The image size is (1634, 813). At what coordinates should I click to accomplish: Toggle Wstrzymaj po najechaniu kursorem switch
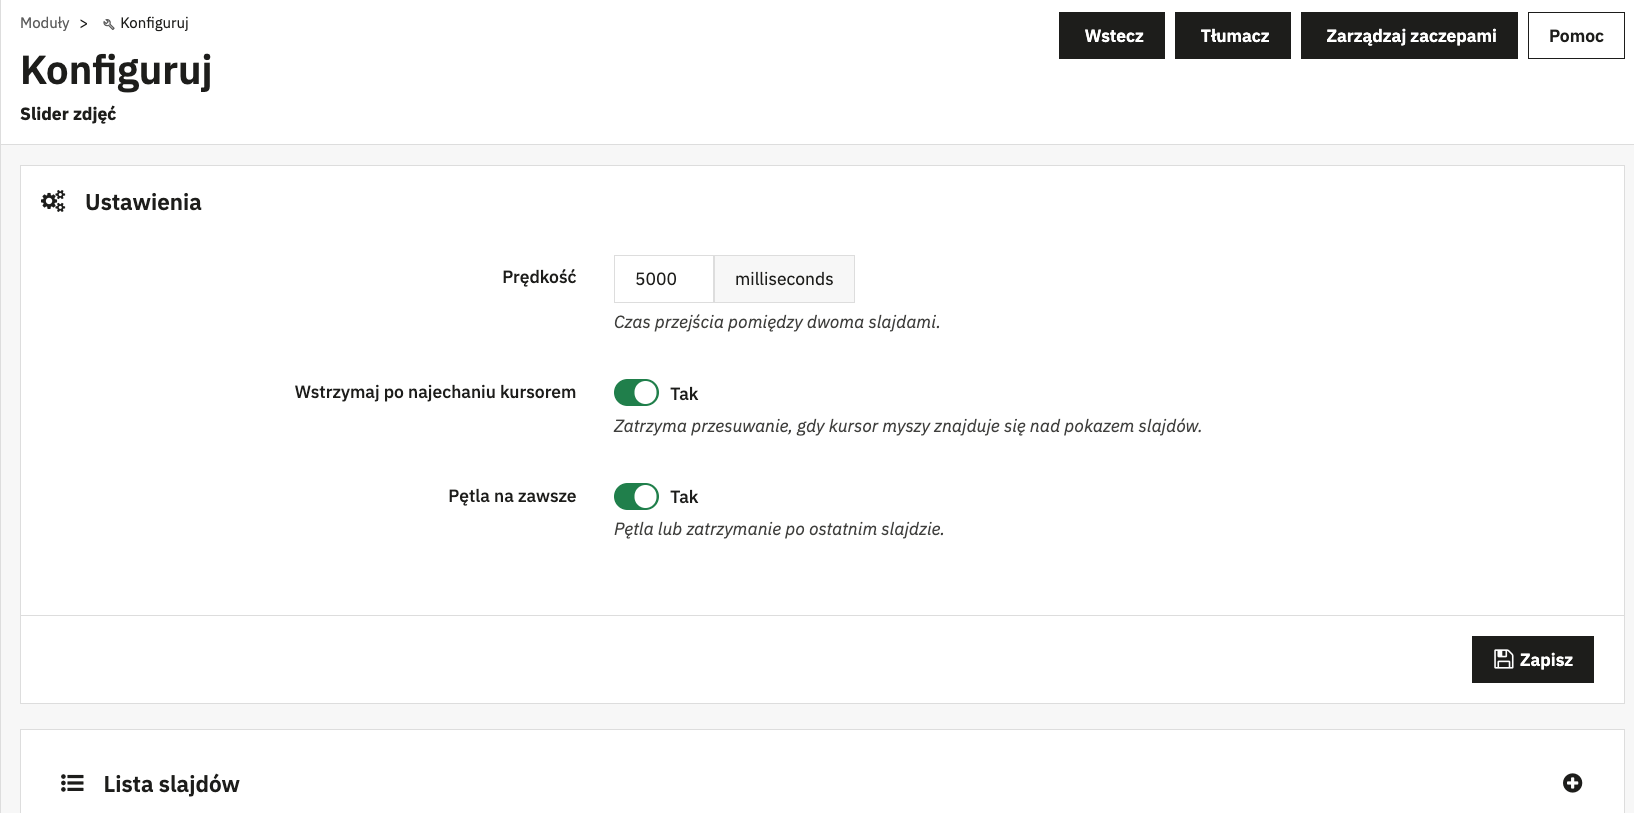636,393
